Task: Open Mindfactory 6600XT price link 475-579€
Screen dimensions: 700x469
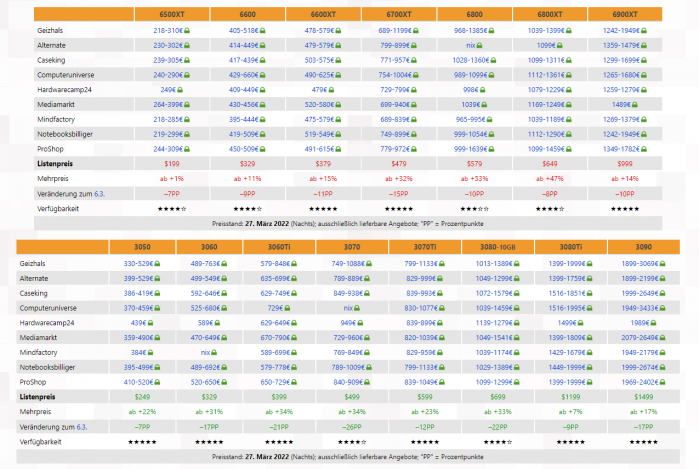Action: tap(320, 120)
